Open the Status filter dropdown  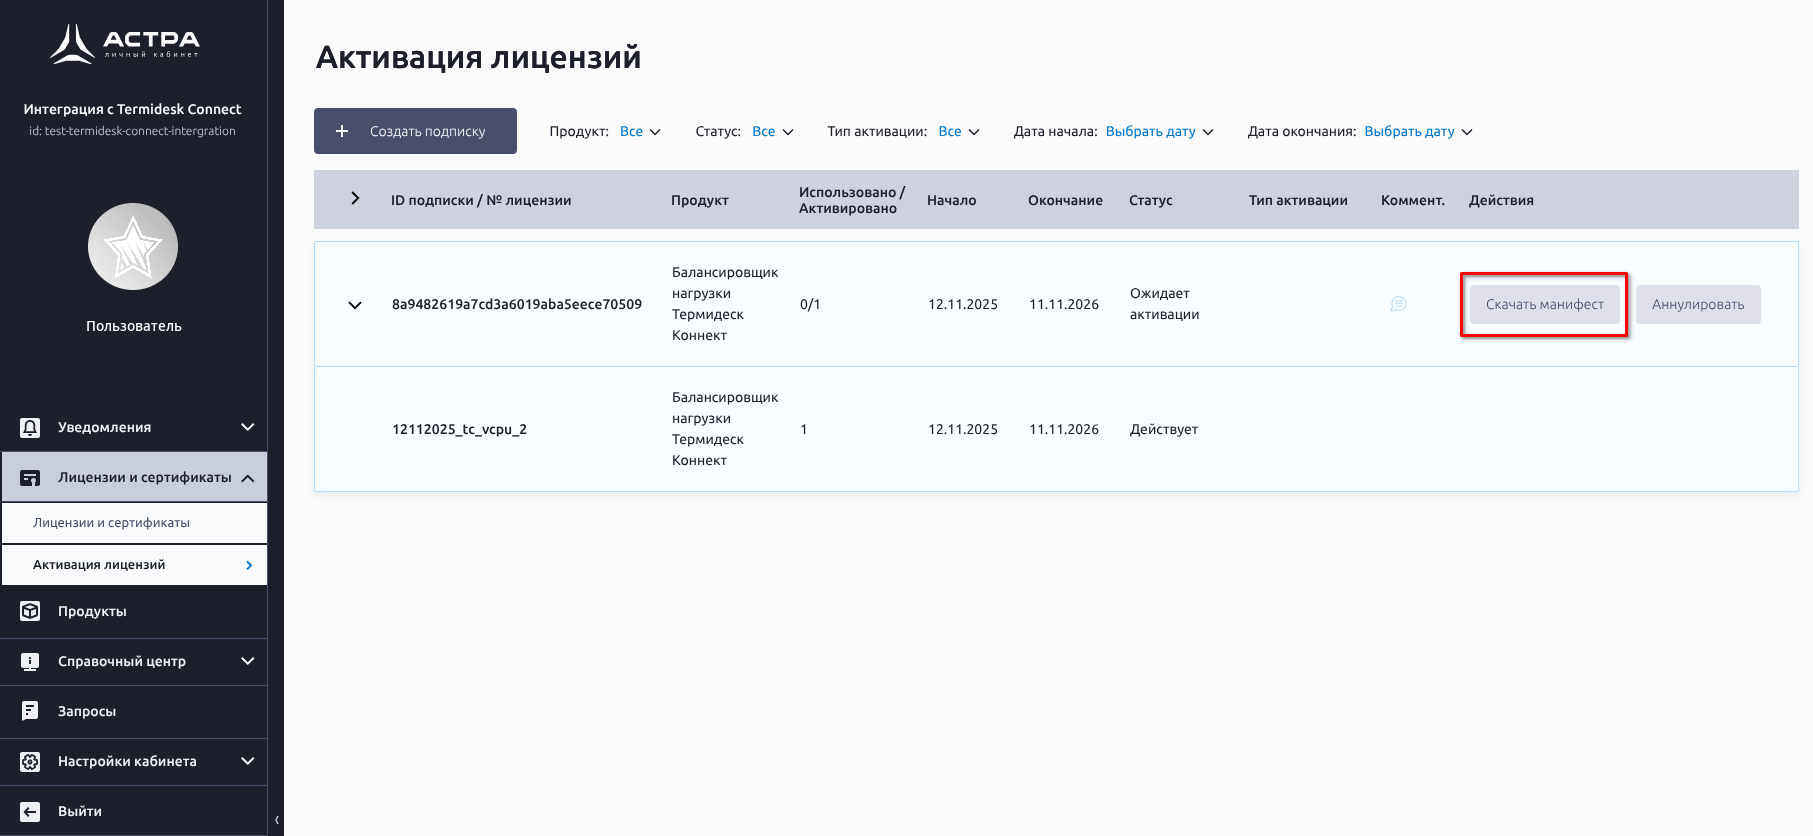(x=772, y=132)
